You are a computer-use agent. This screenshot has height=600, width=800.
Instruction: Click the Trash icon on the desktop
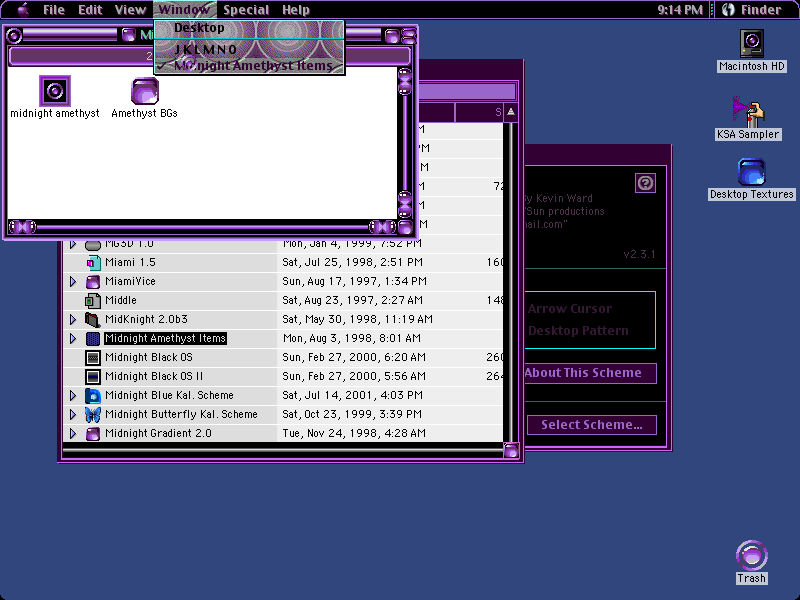[752, 555]
